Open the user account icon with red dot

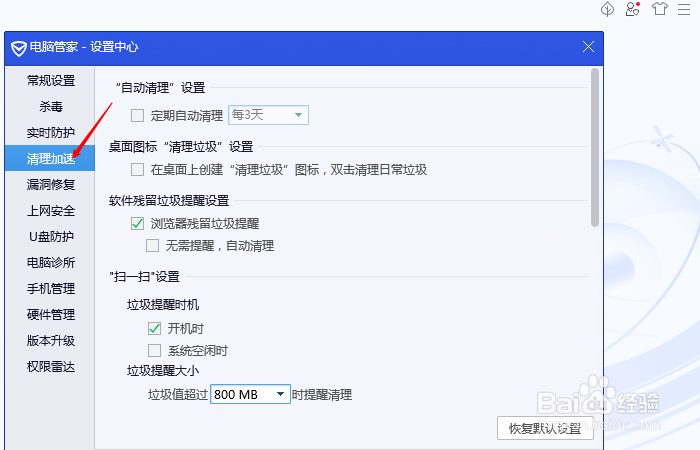[633, 9]
